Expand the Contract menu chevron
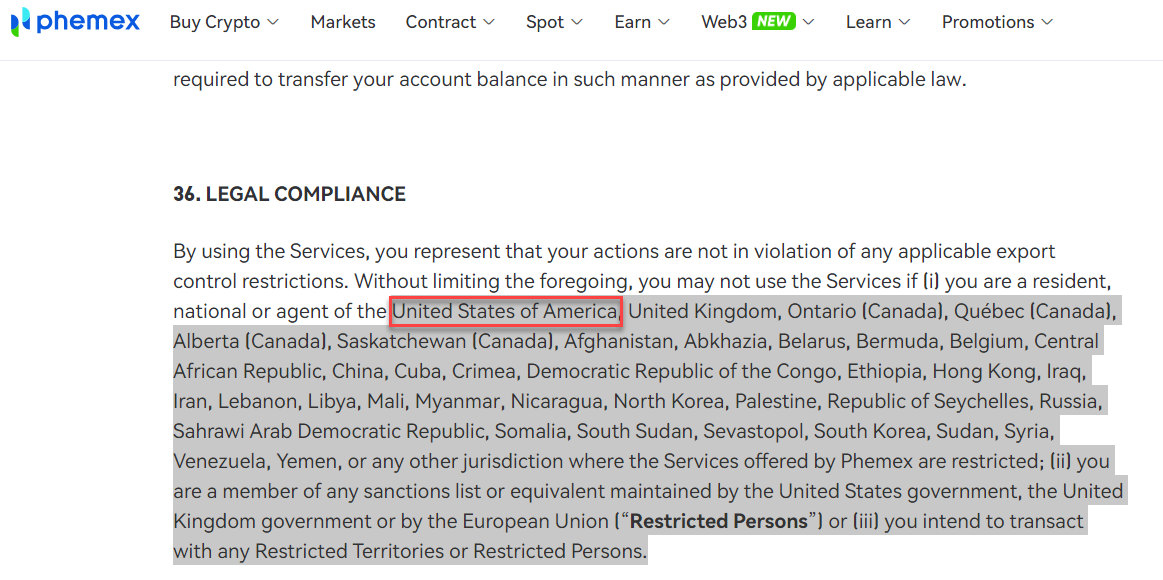 click(488, 22)
